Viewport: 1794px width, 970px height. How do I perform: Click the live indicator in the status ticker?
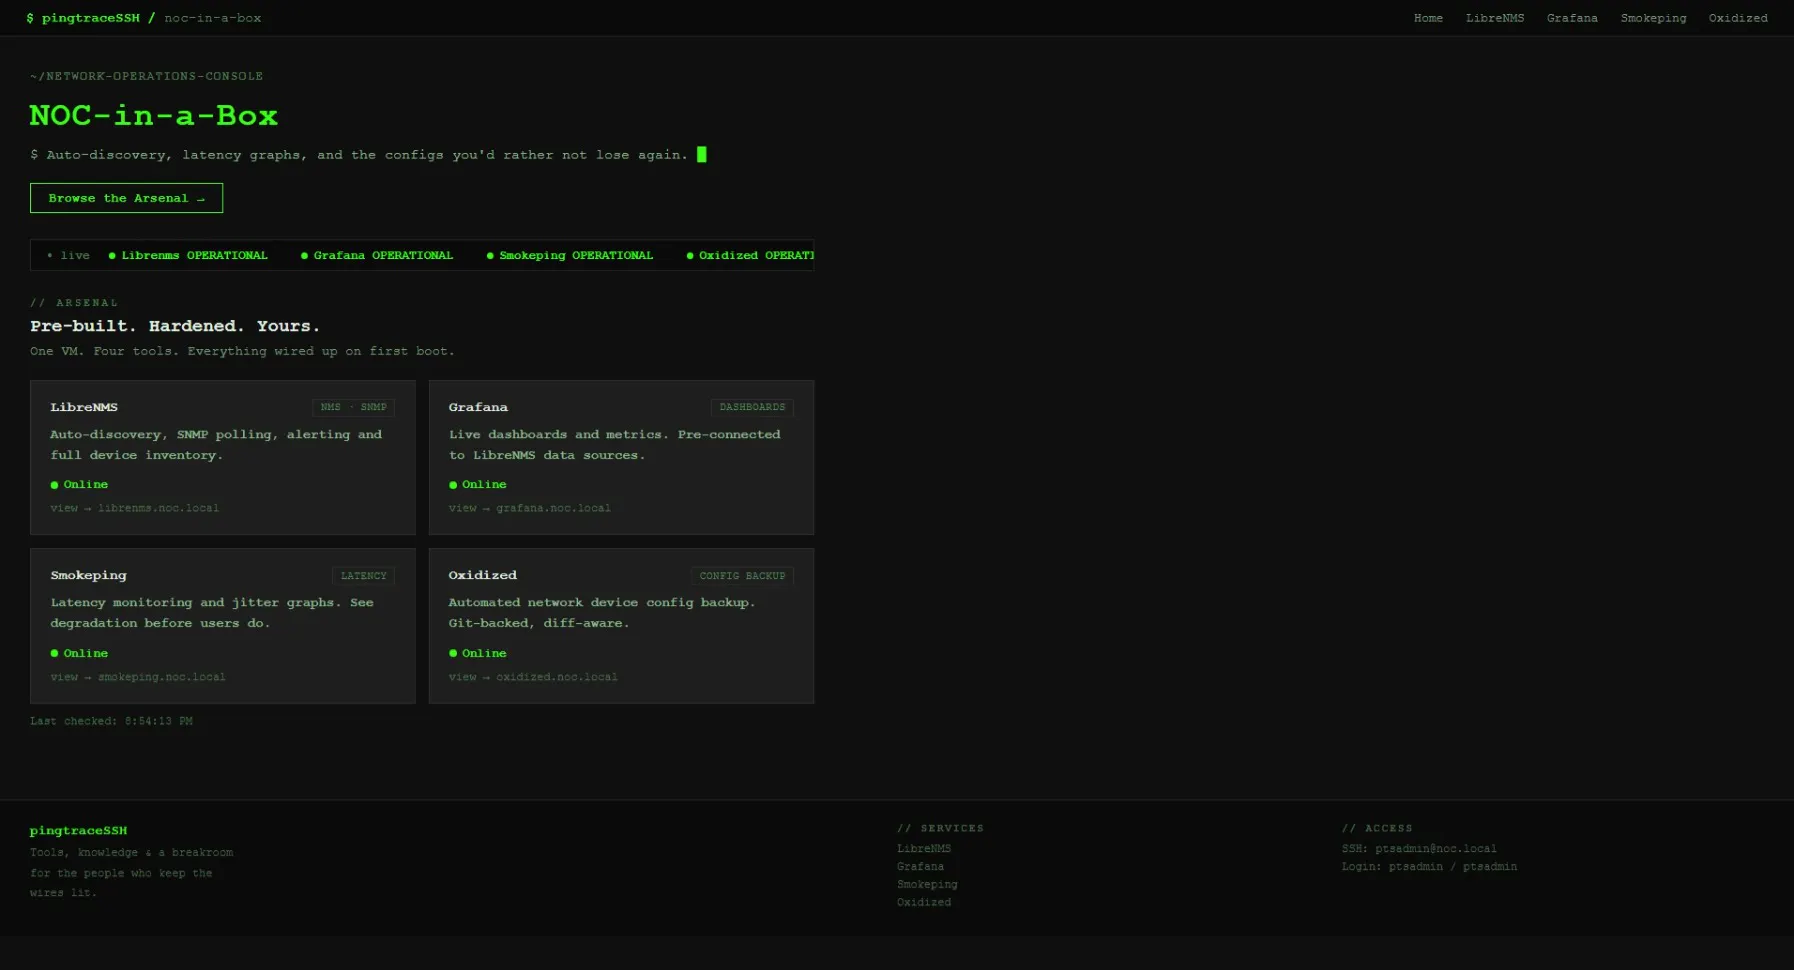pyautogui.click(x=68, y=256)
